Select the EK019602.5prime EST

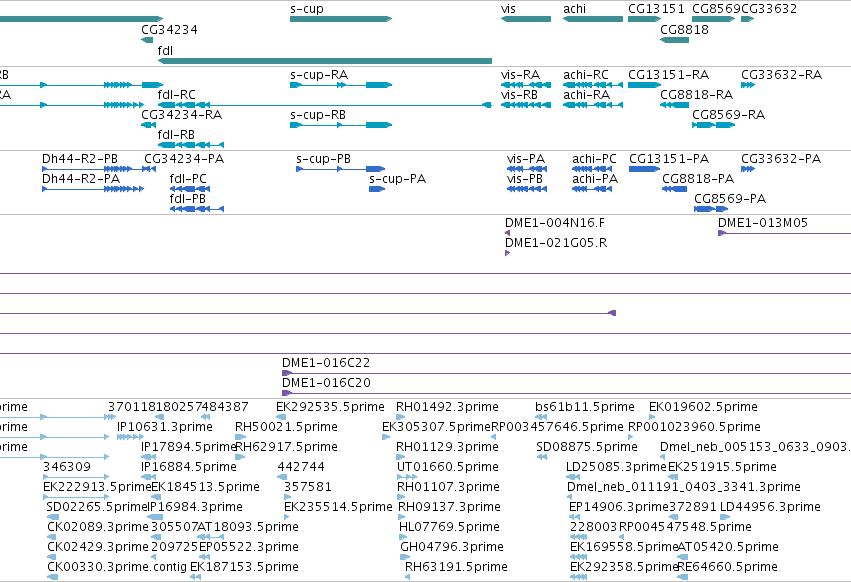(652, 417)
